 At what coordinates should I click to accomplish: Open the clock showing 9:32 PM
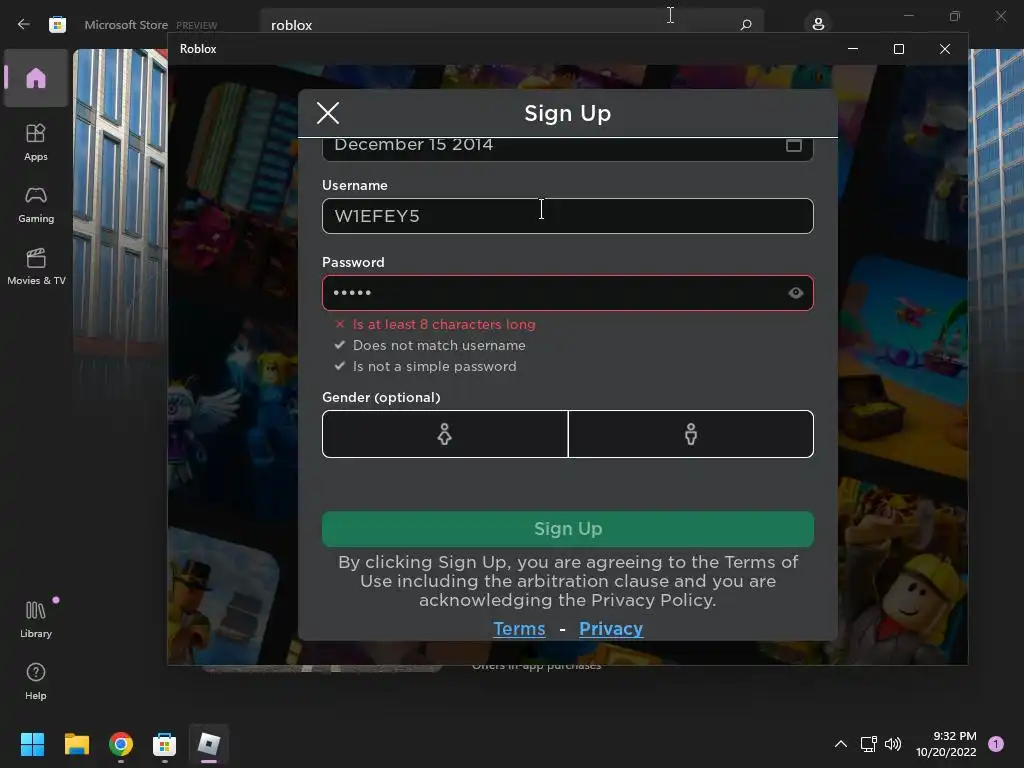[946, 744]
